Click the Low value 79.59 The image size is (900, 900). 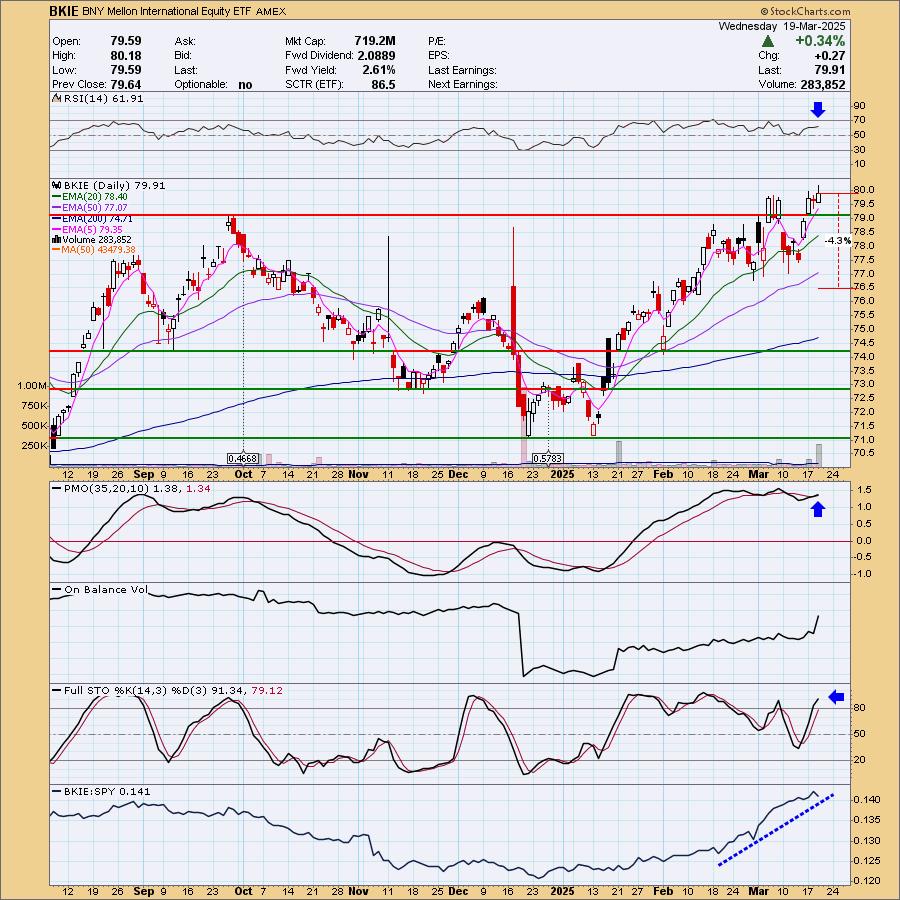(x=126, y=70)
